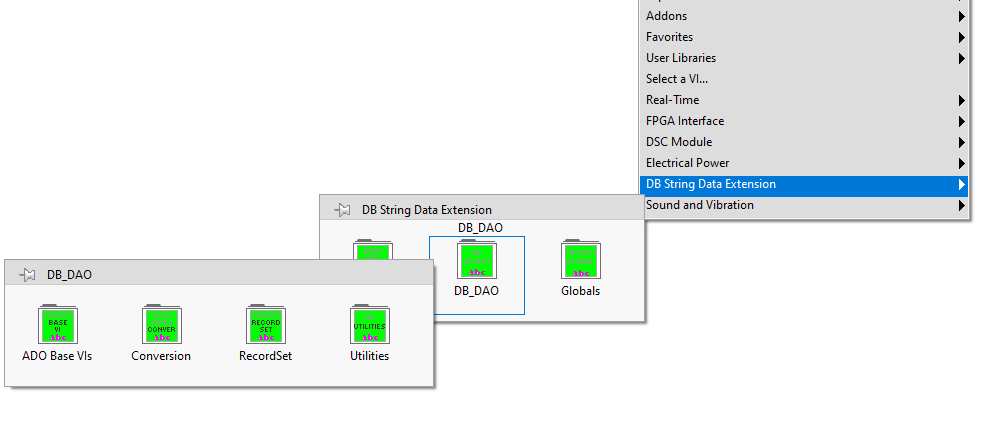Open the Favorites menu entry

click(x=804, y=37)
